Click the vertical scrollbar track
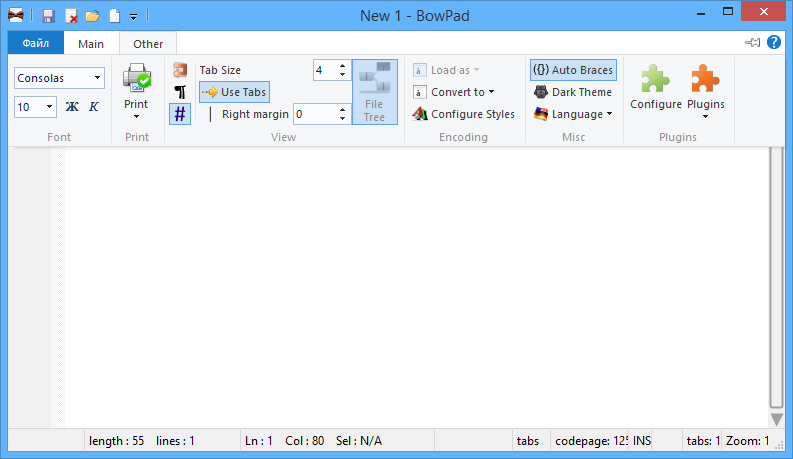 [776, 278]
